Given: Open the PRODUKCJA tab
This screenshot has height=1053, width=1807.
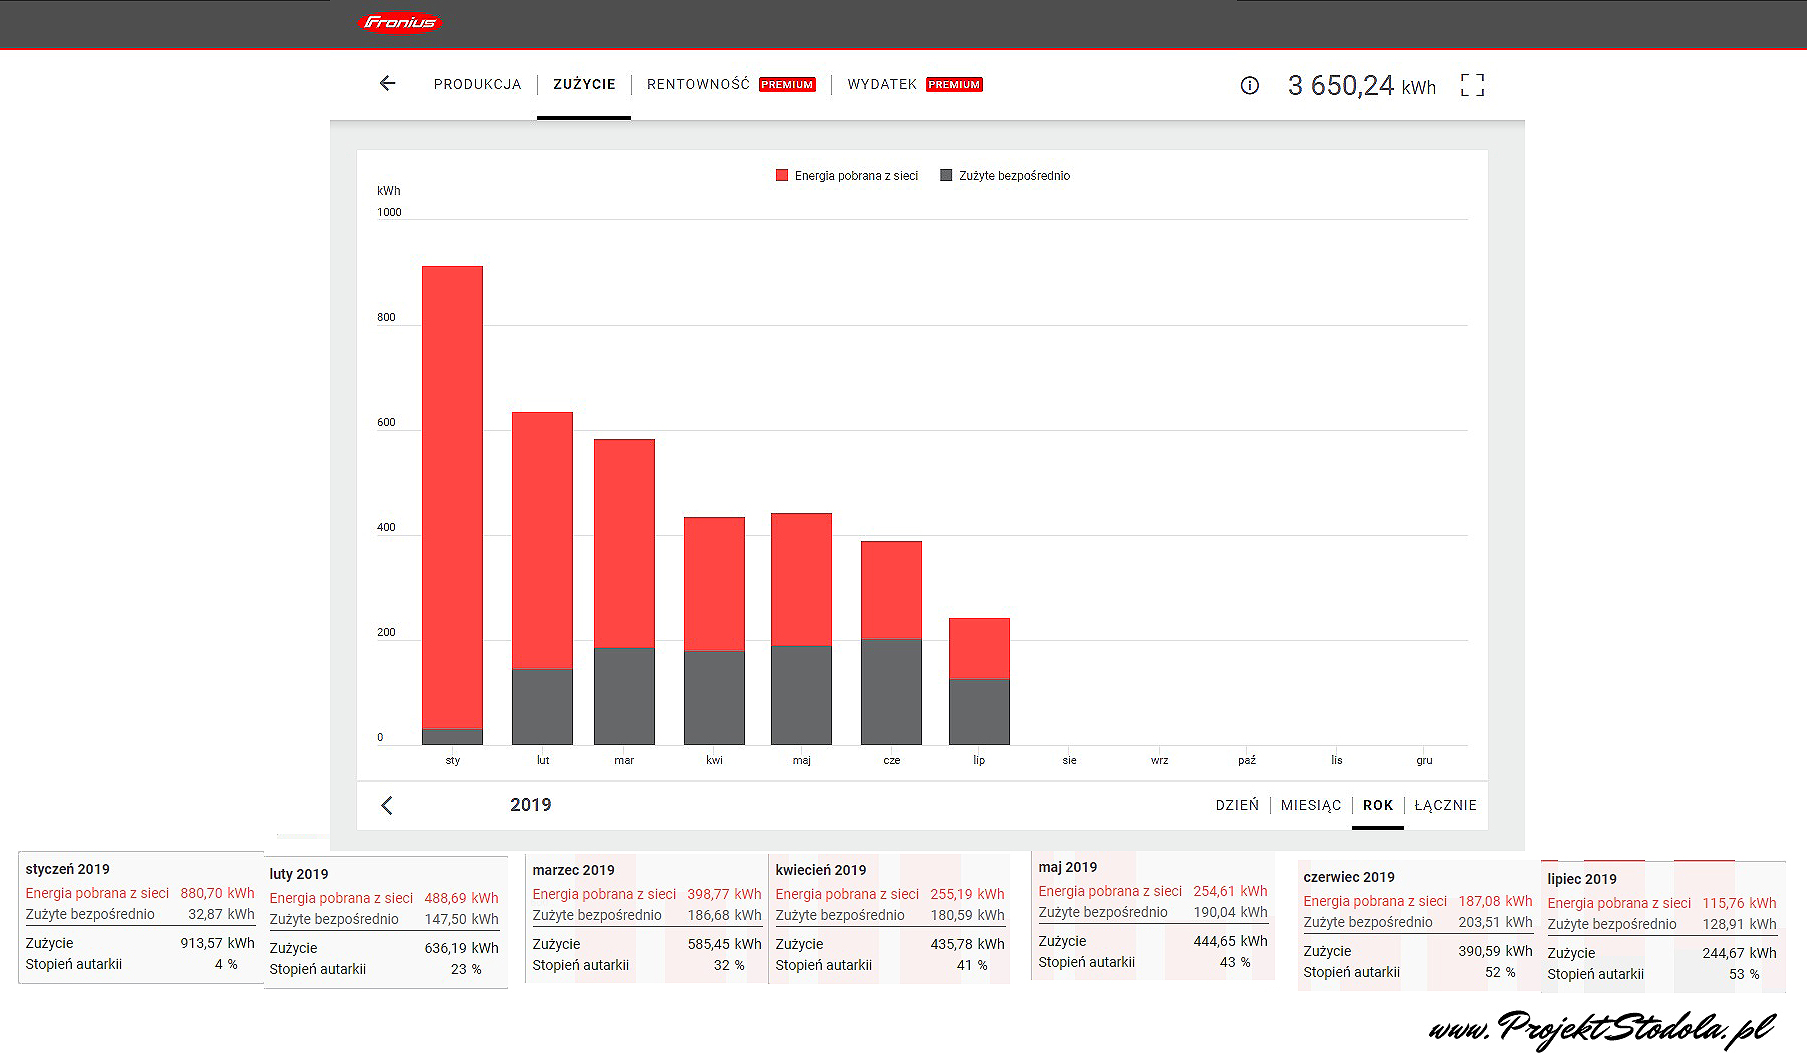Looking at the screenshot, I should point(477,85).
